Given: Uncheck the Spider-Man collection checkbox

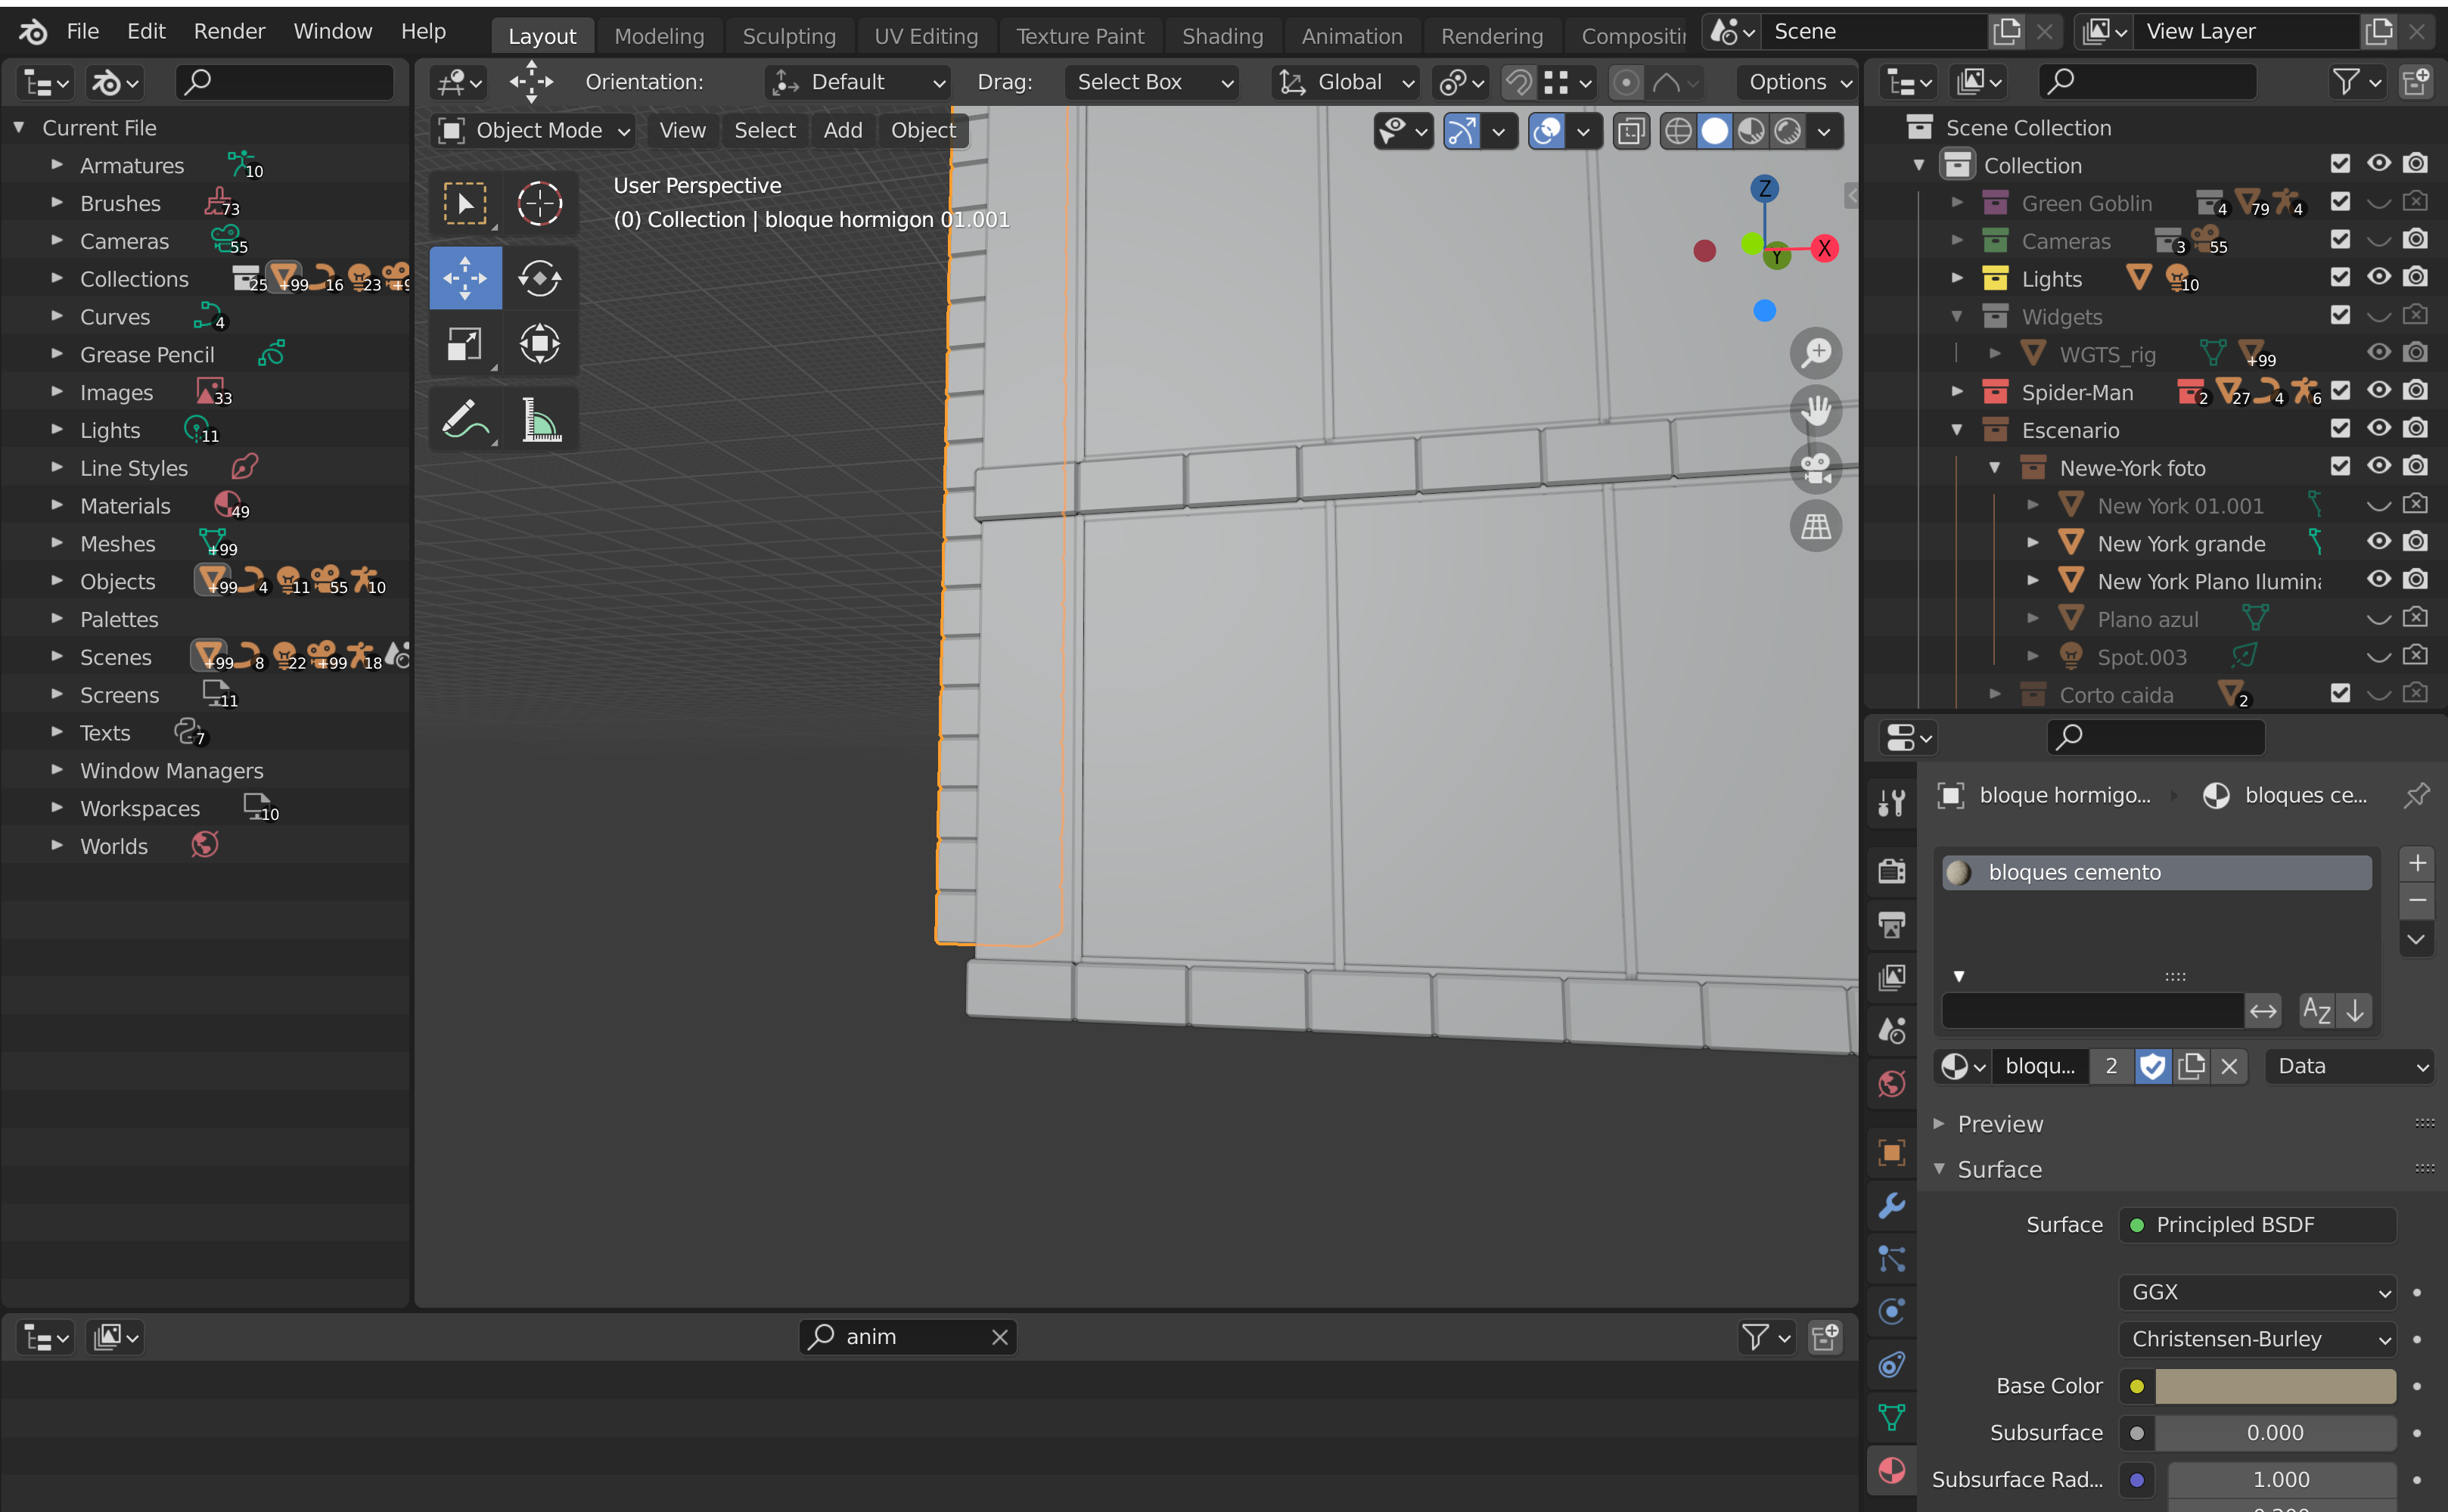Looking at the screenshot, I should pyautogui.click(x=2340, y=391).
